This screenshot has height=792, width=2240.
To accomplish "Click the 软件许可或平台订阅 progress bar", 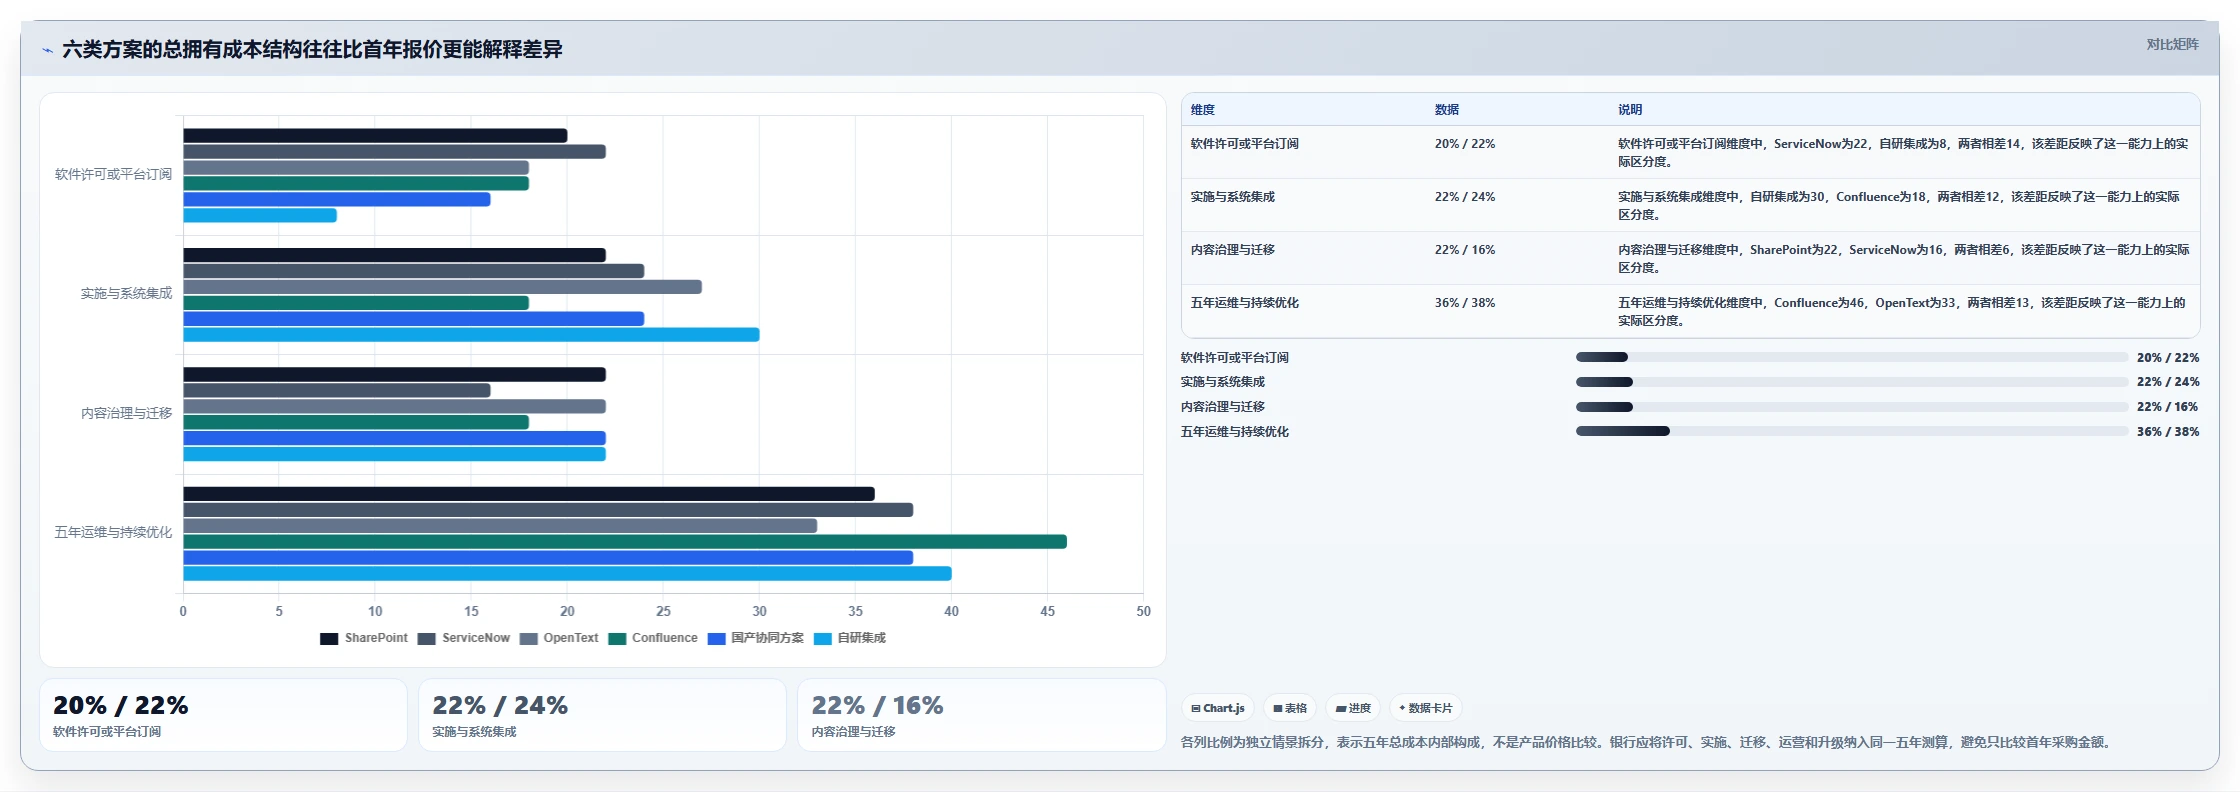I will click(1852, 357).
